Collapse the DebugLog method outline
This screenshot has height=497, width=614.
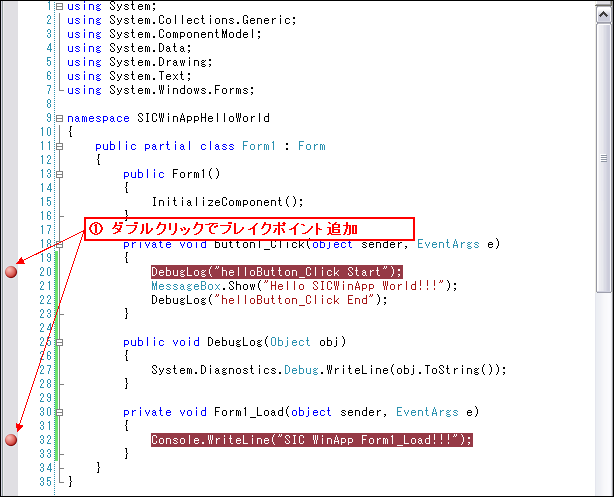(60, 342)
